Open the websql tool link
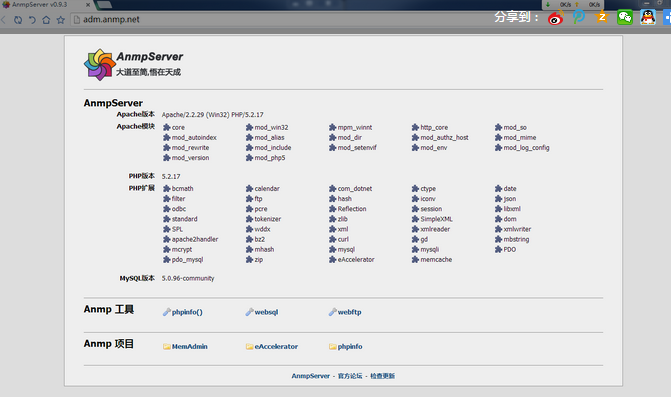The width and height of the screenshot is (671, 397). point(266,312)
